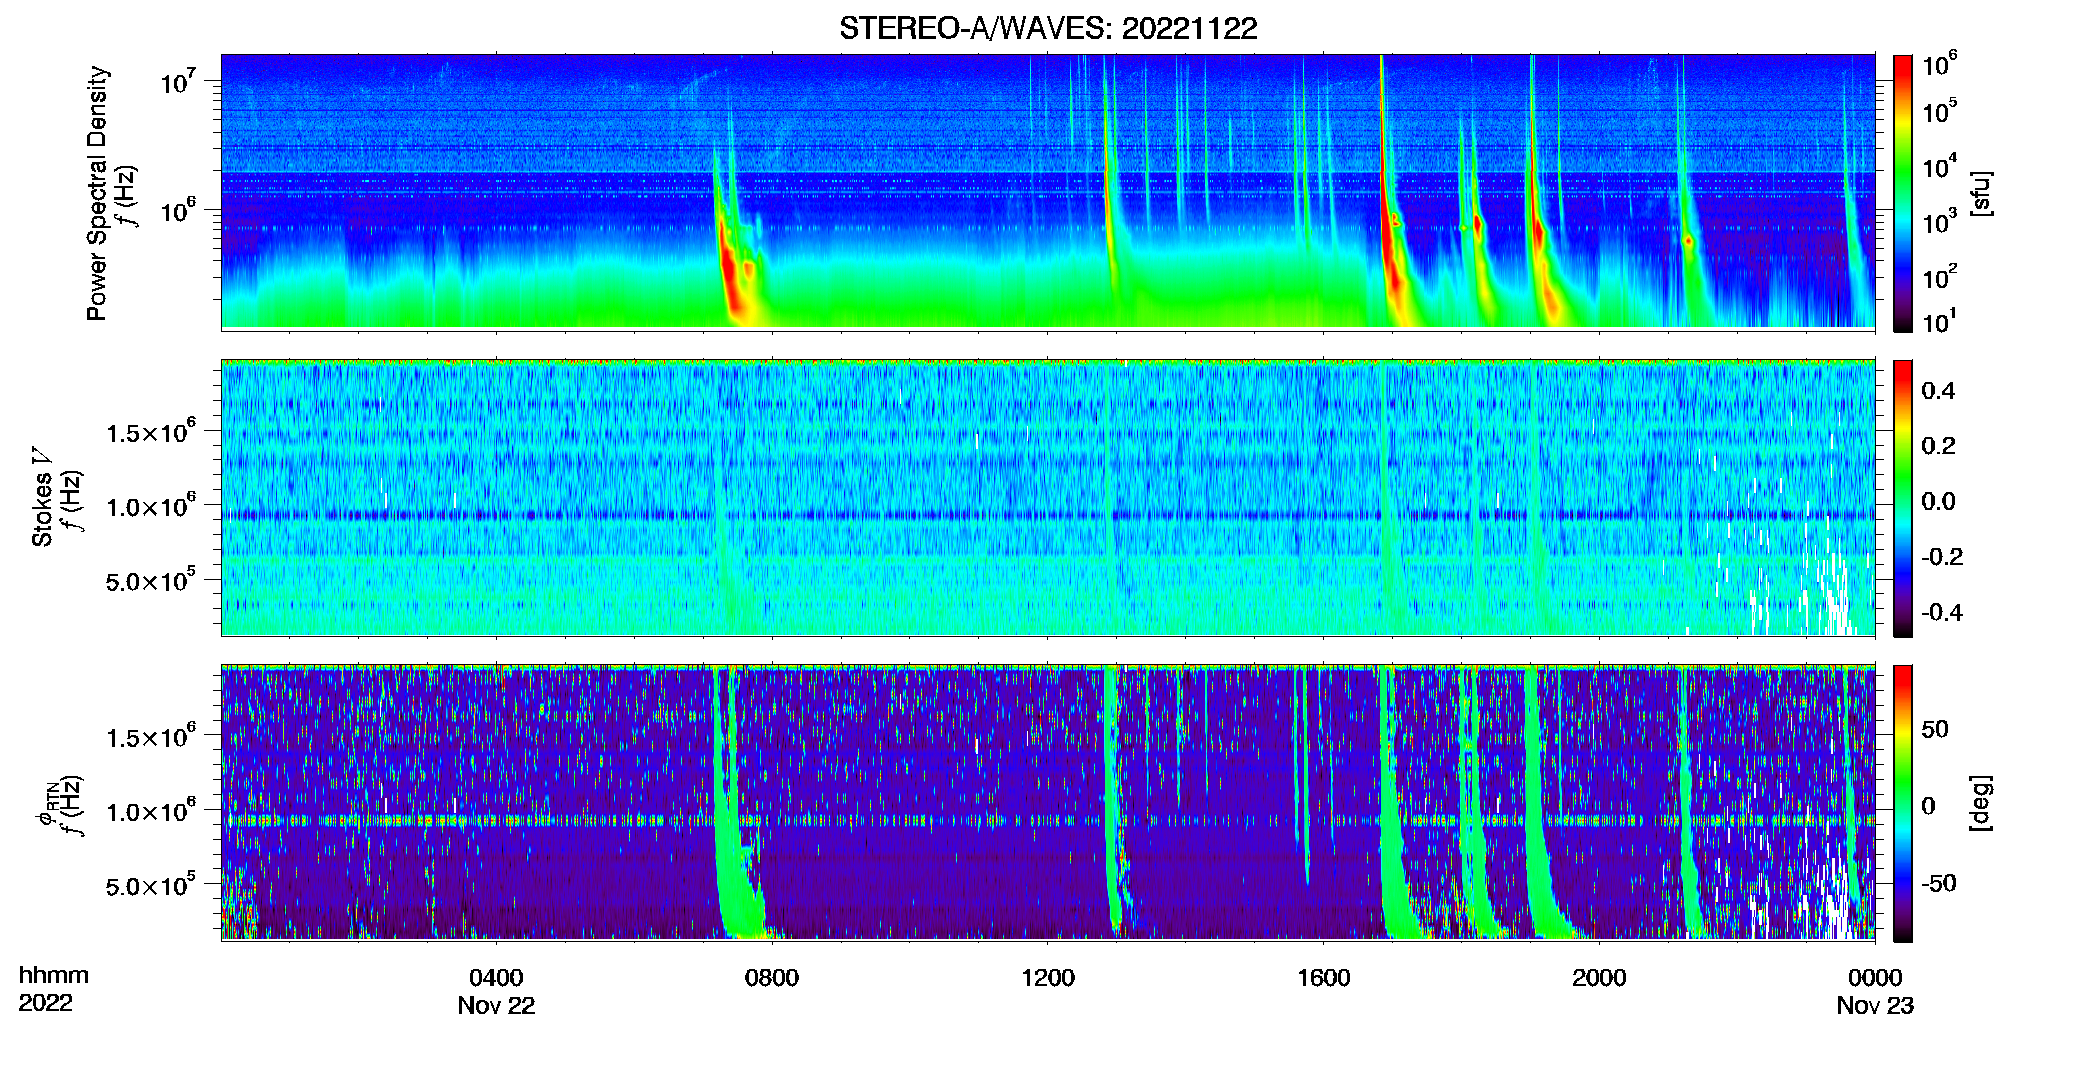Select 1.0×10^6 tick on Stokes V panel
This screenshot has width=2096, height=1080.
tap(151, 506)
